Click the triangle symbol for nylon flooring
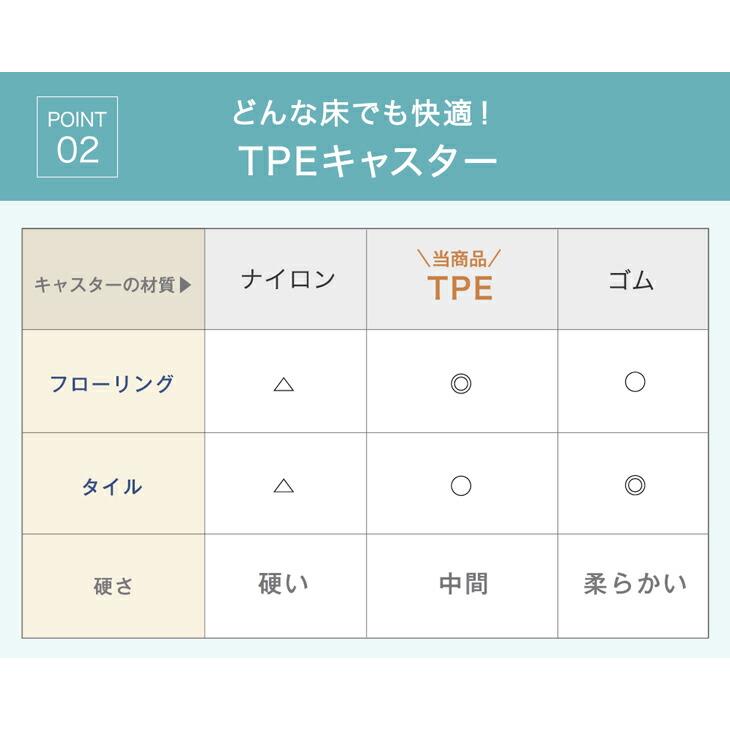The width and height of the screenshot is (730, 730). [284, 385]
